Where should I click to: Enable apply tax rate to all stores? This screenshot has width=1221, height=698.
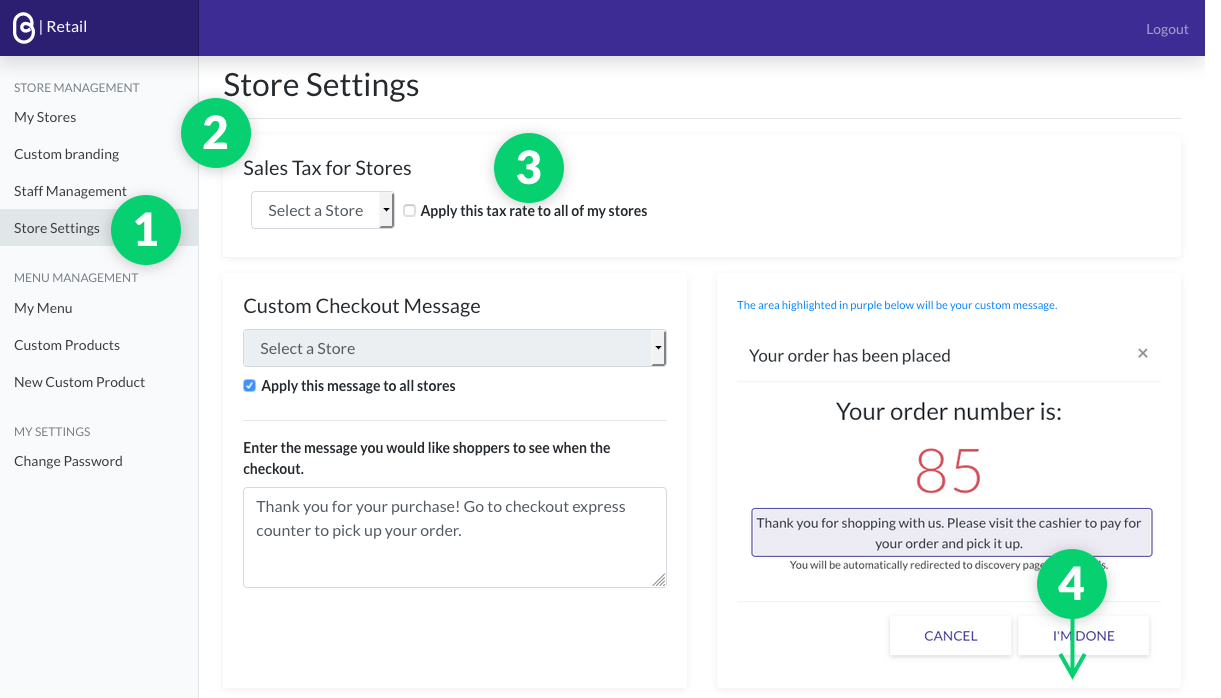pos(410,211)
